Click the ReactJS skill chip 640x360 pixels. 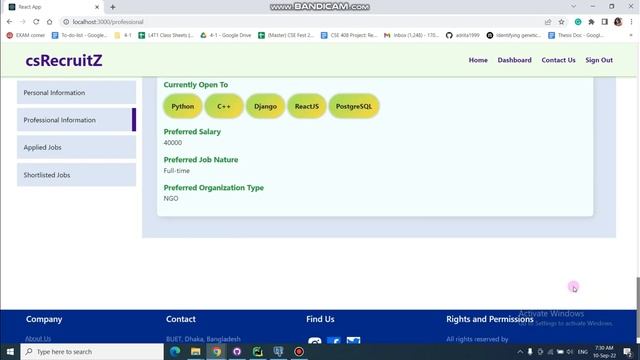[x=307, y=106]
